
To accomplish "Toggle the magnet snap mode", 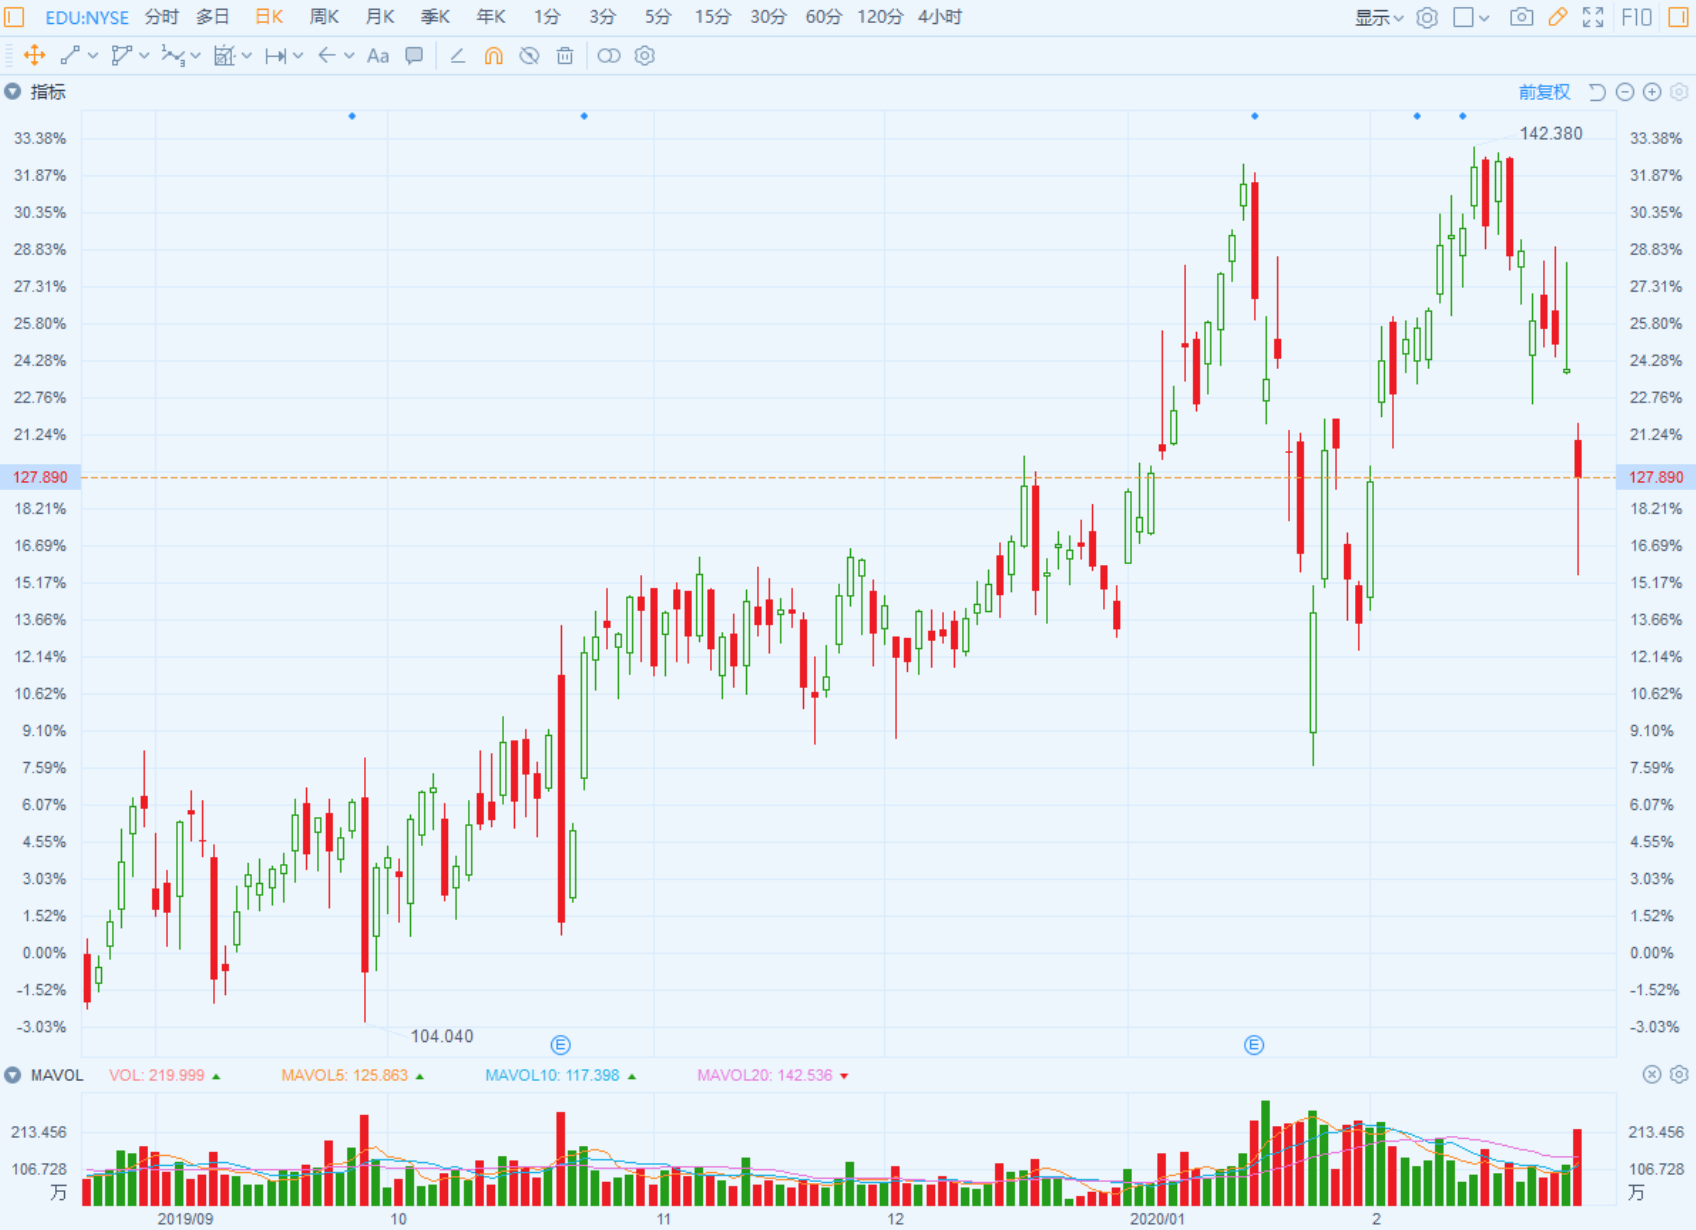I will pyautogui.click(x=493, y=56).
